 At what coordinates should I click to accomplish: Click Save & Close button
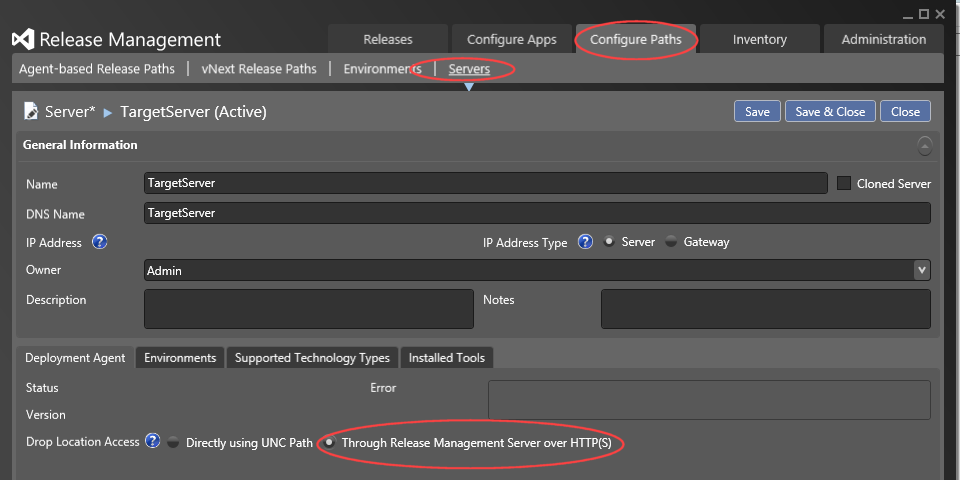pos(830,111)
